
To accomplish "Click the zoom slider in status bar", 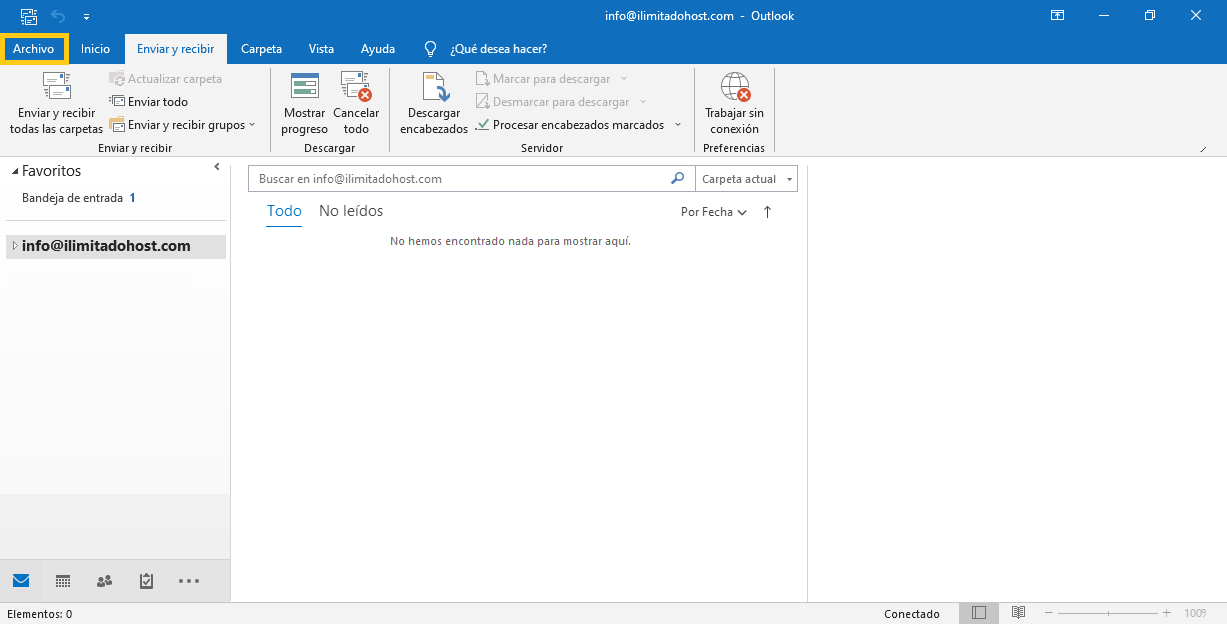I will click(1108, 613).
